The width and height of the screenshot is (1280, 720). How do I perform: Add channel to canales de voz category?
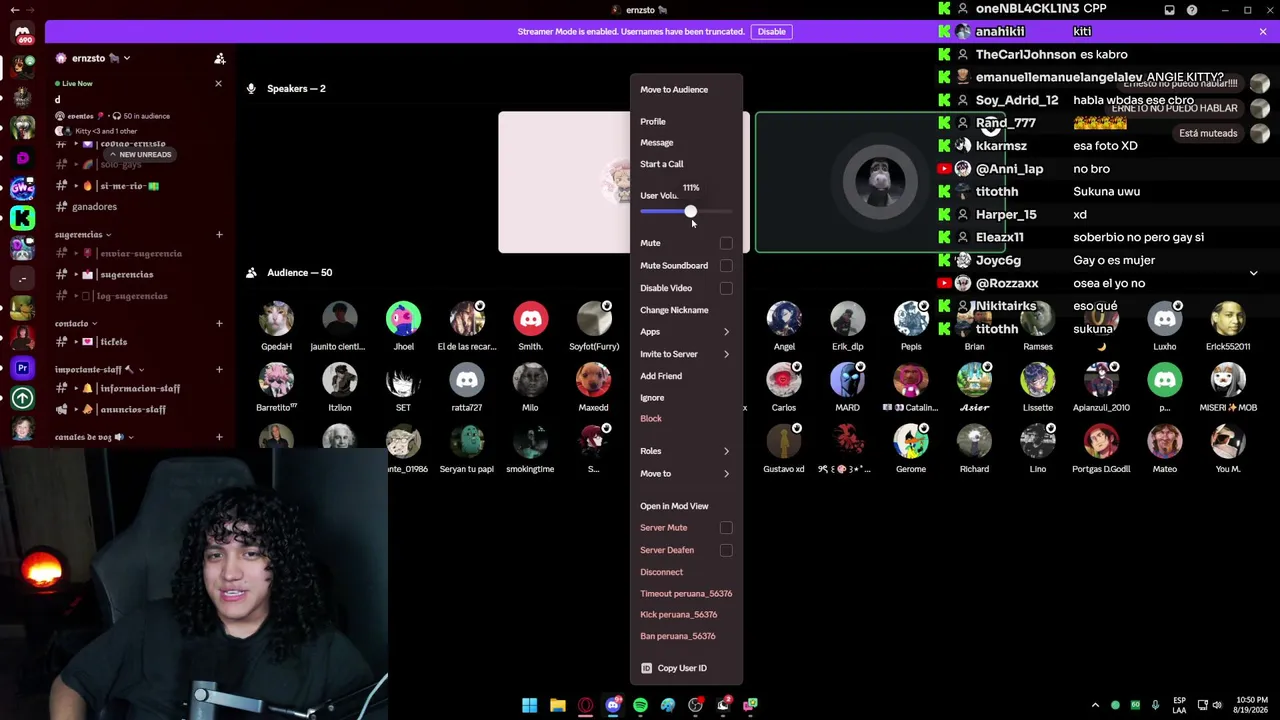click(219, 437)
